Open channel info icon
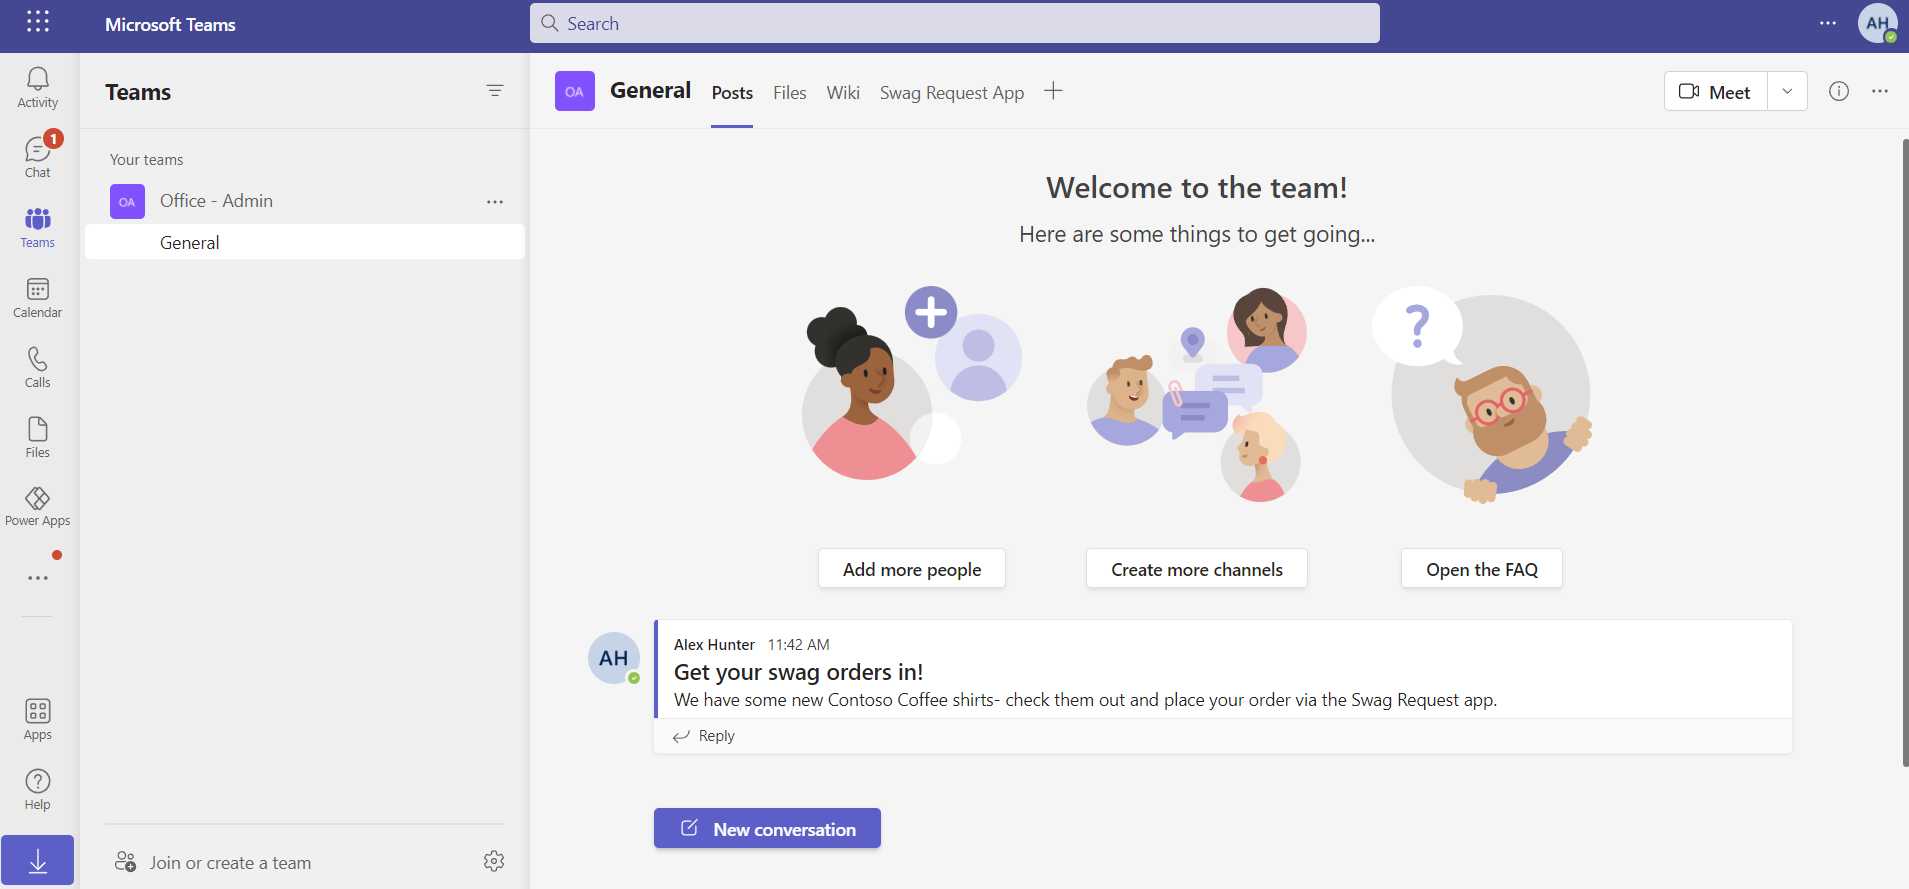1909x889 pixels. pos(1839,91)
